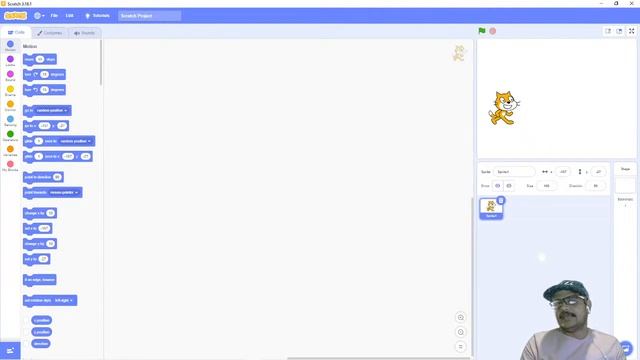Click the go to x y block
Viewport: 640px width, 360px height.
46,126
